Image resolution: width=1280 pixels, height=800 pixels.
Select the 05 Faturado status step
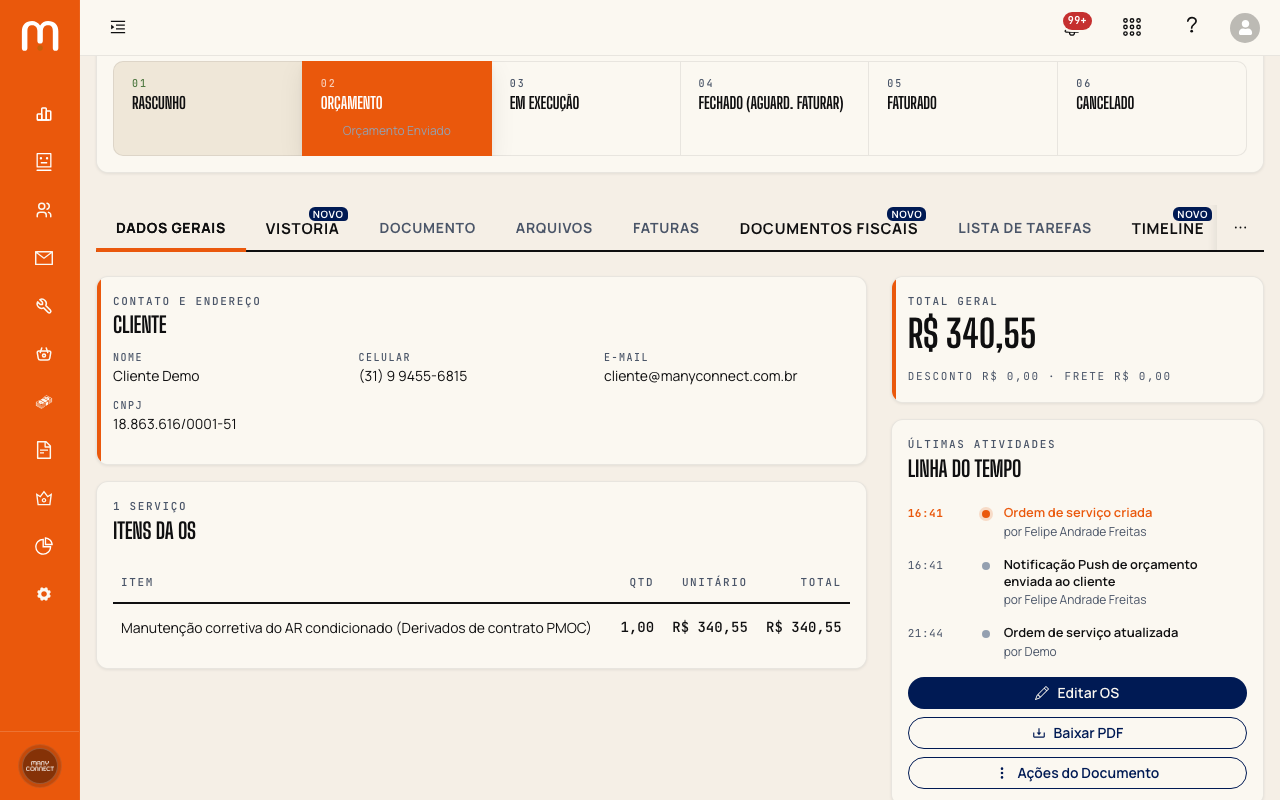coord(963,108)
